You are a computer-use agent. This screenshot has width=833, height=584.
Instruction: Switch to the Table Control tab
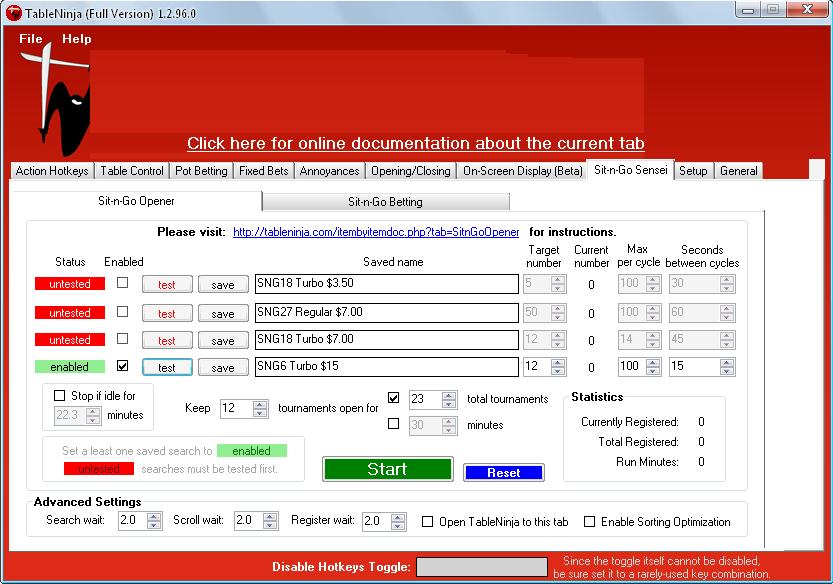132,171
